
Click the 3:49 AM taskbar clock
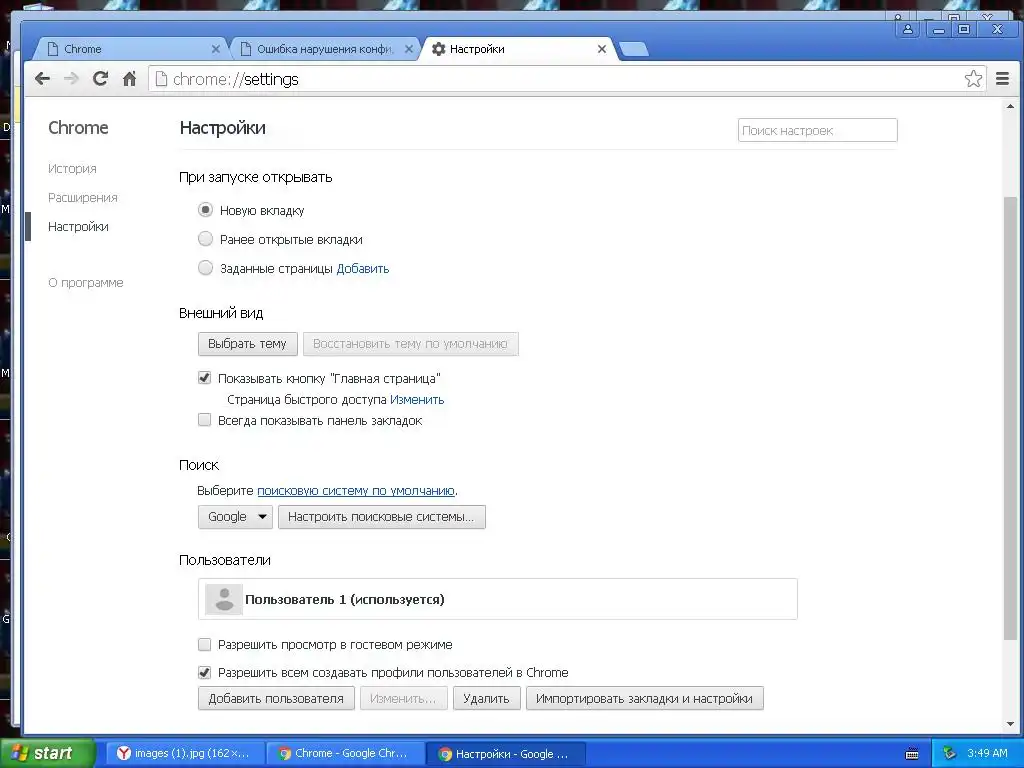pyautogui.click(x=987, y=754)
